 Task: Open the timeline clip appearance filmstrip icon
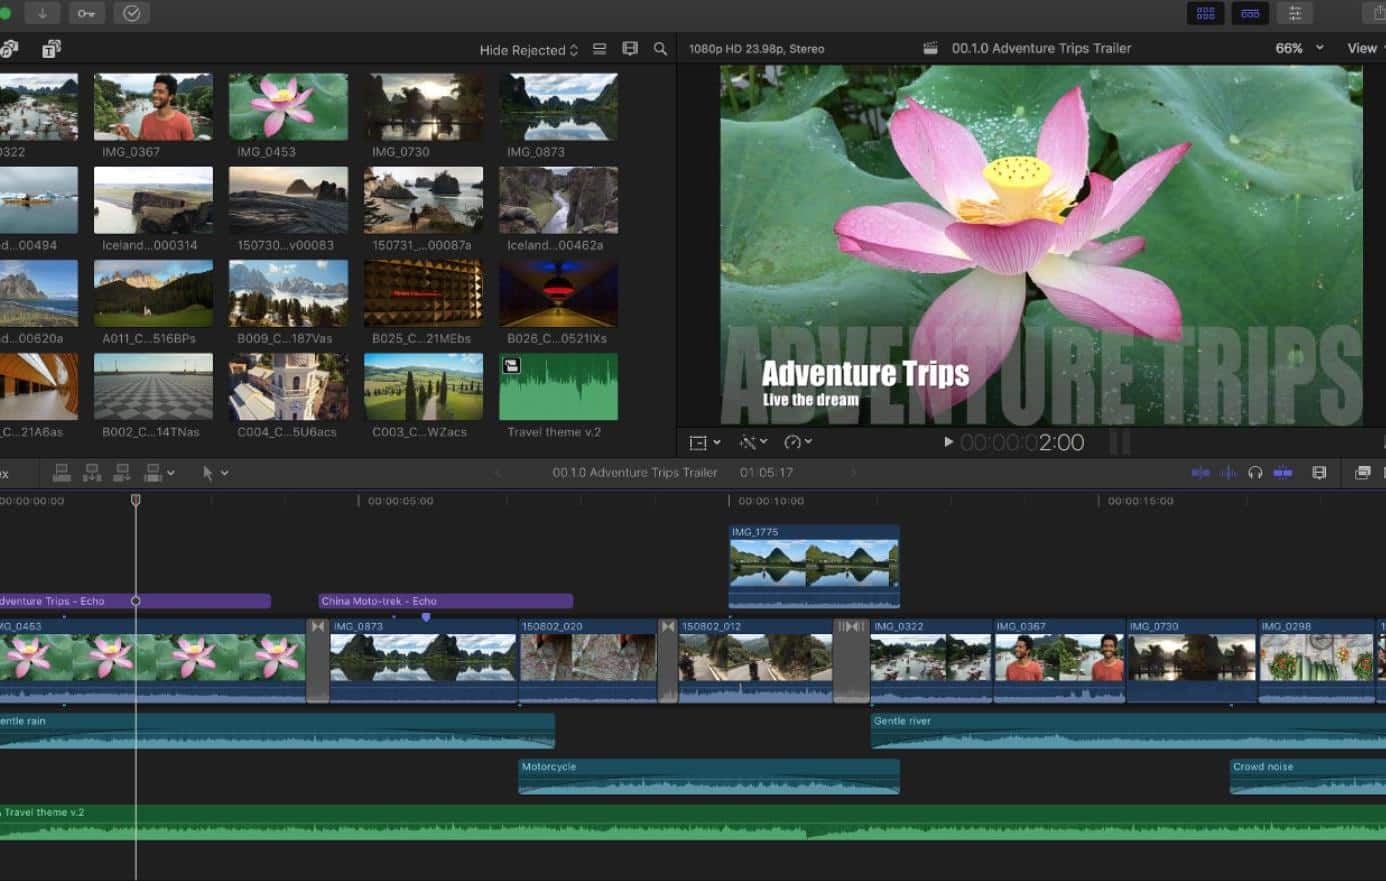[1319, 473]
